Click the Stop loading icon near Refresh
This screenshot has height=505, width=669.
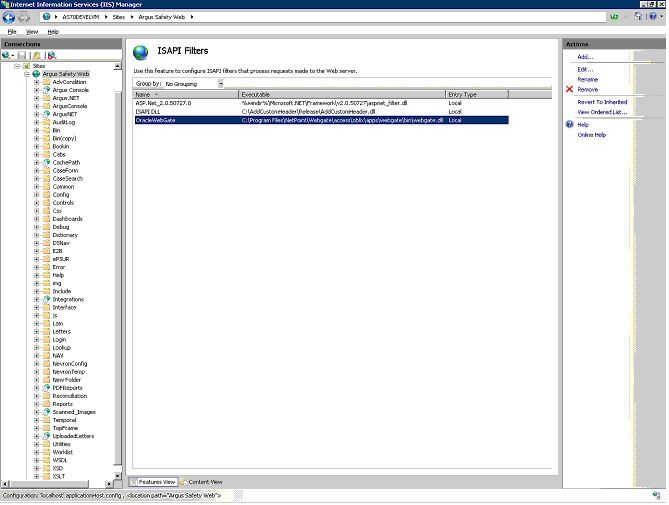[626, 17]
